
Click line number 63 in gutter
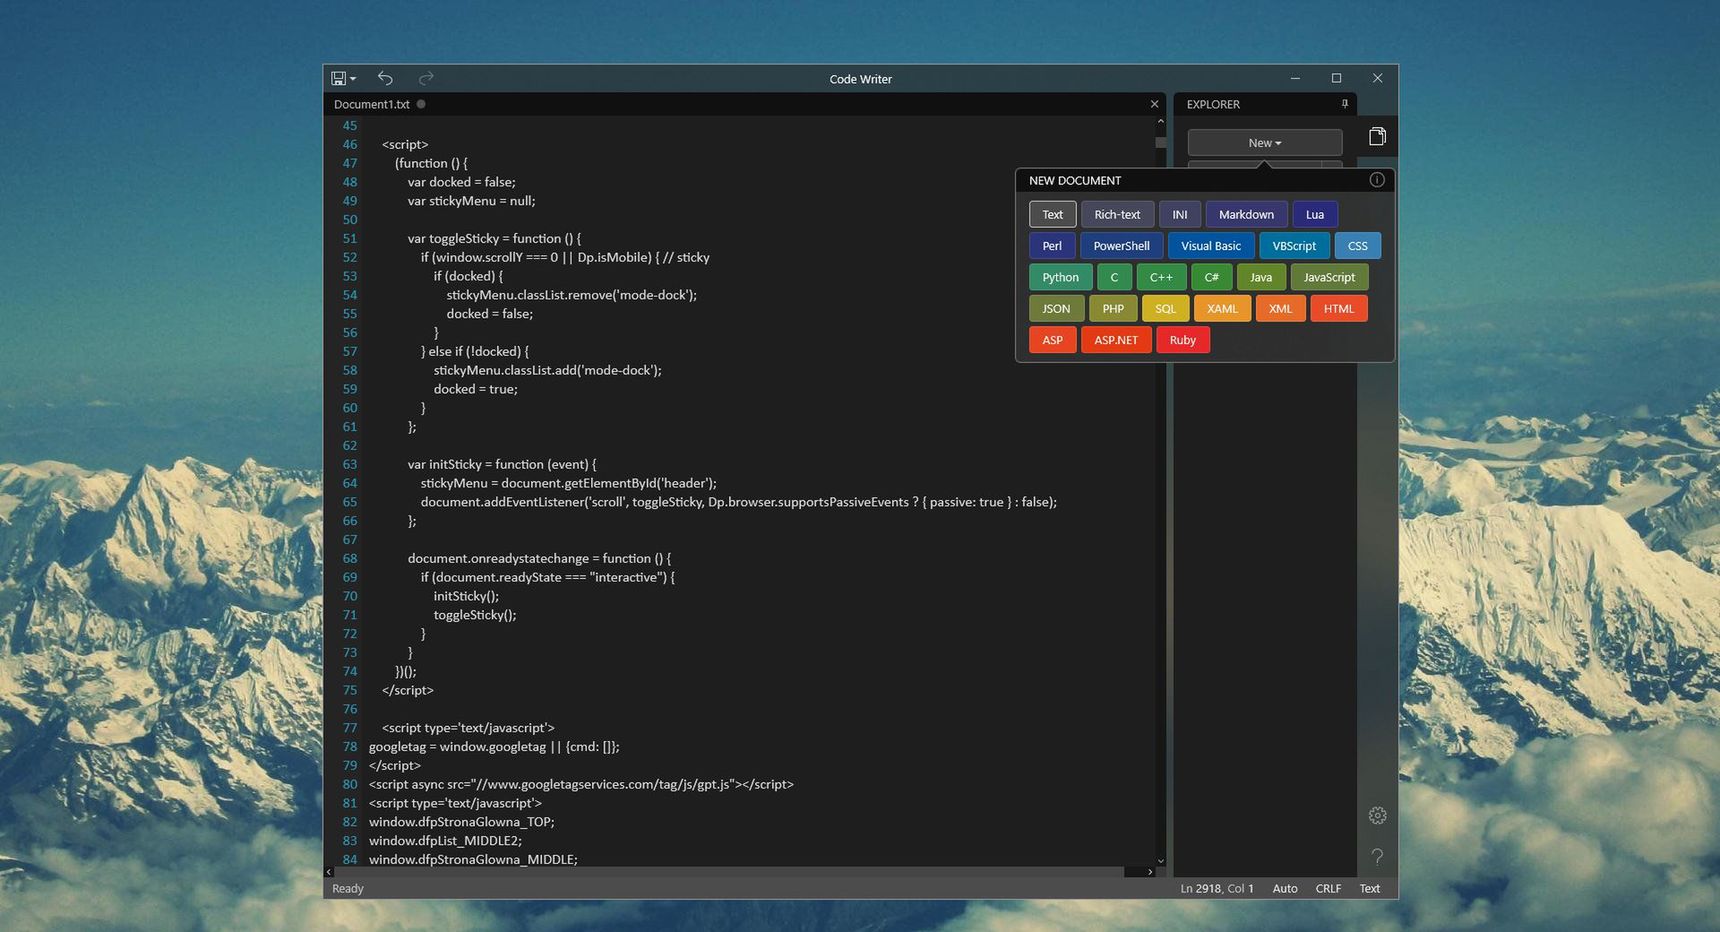[x=350, y=465]
